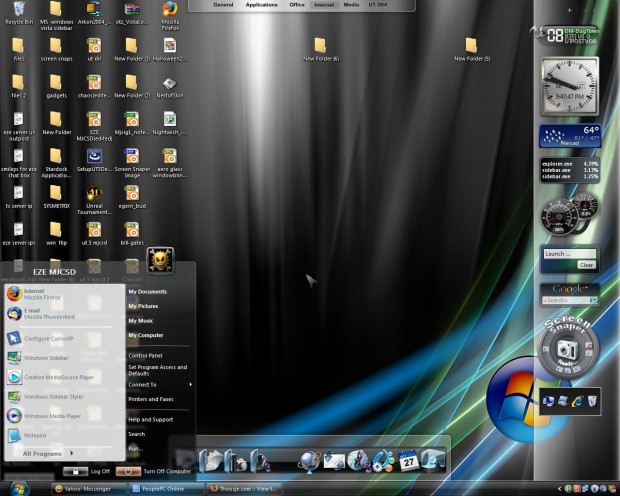Launch Mozilla Thunderbird E-mail from Start menu
The height and width of the screenshot is (496, 620).
[64, 314]
